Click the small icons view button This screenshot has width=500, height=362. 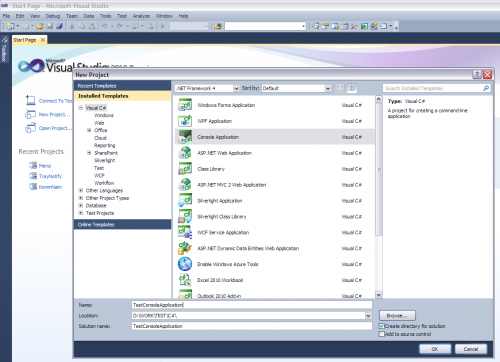(x=340, y=88)
